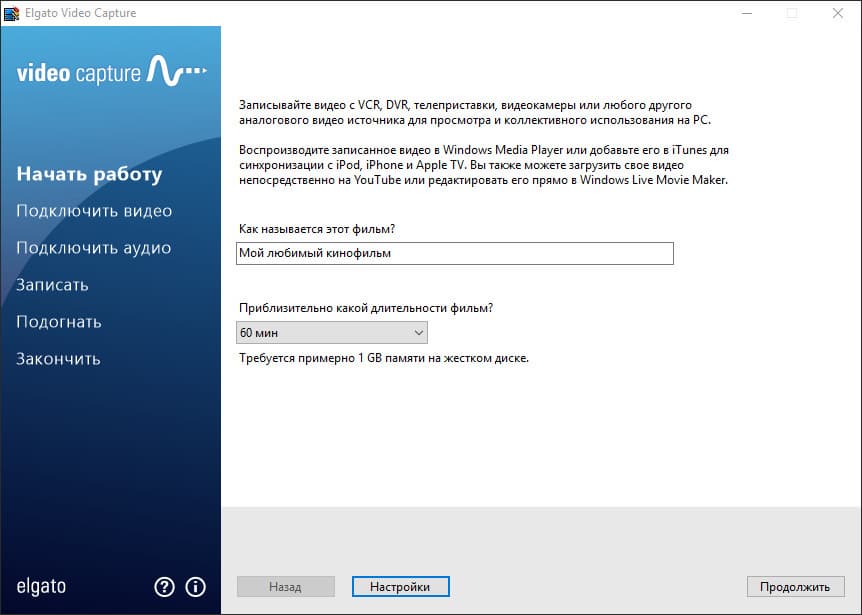Image resolution: width=862 pixels, height=615 pixels.
Task: Go to the Подключить аудио step
Action: pos(93,248)
